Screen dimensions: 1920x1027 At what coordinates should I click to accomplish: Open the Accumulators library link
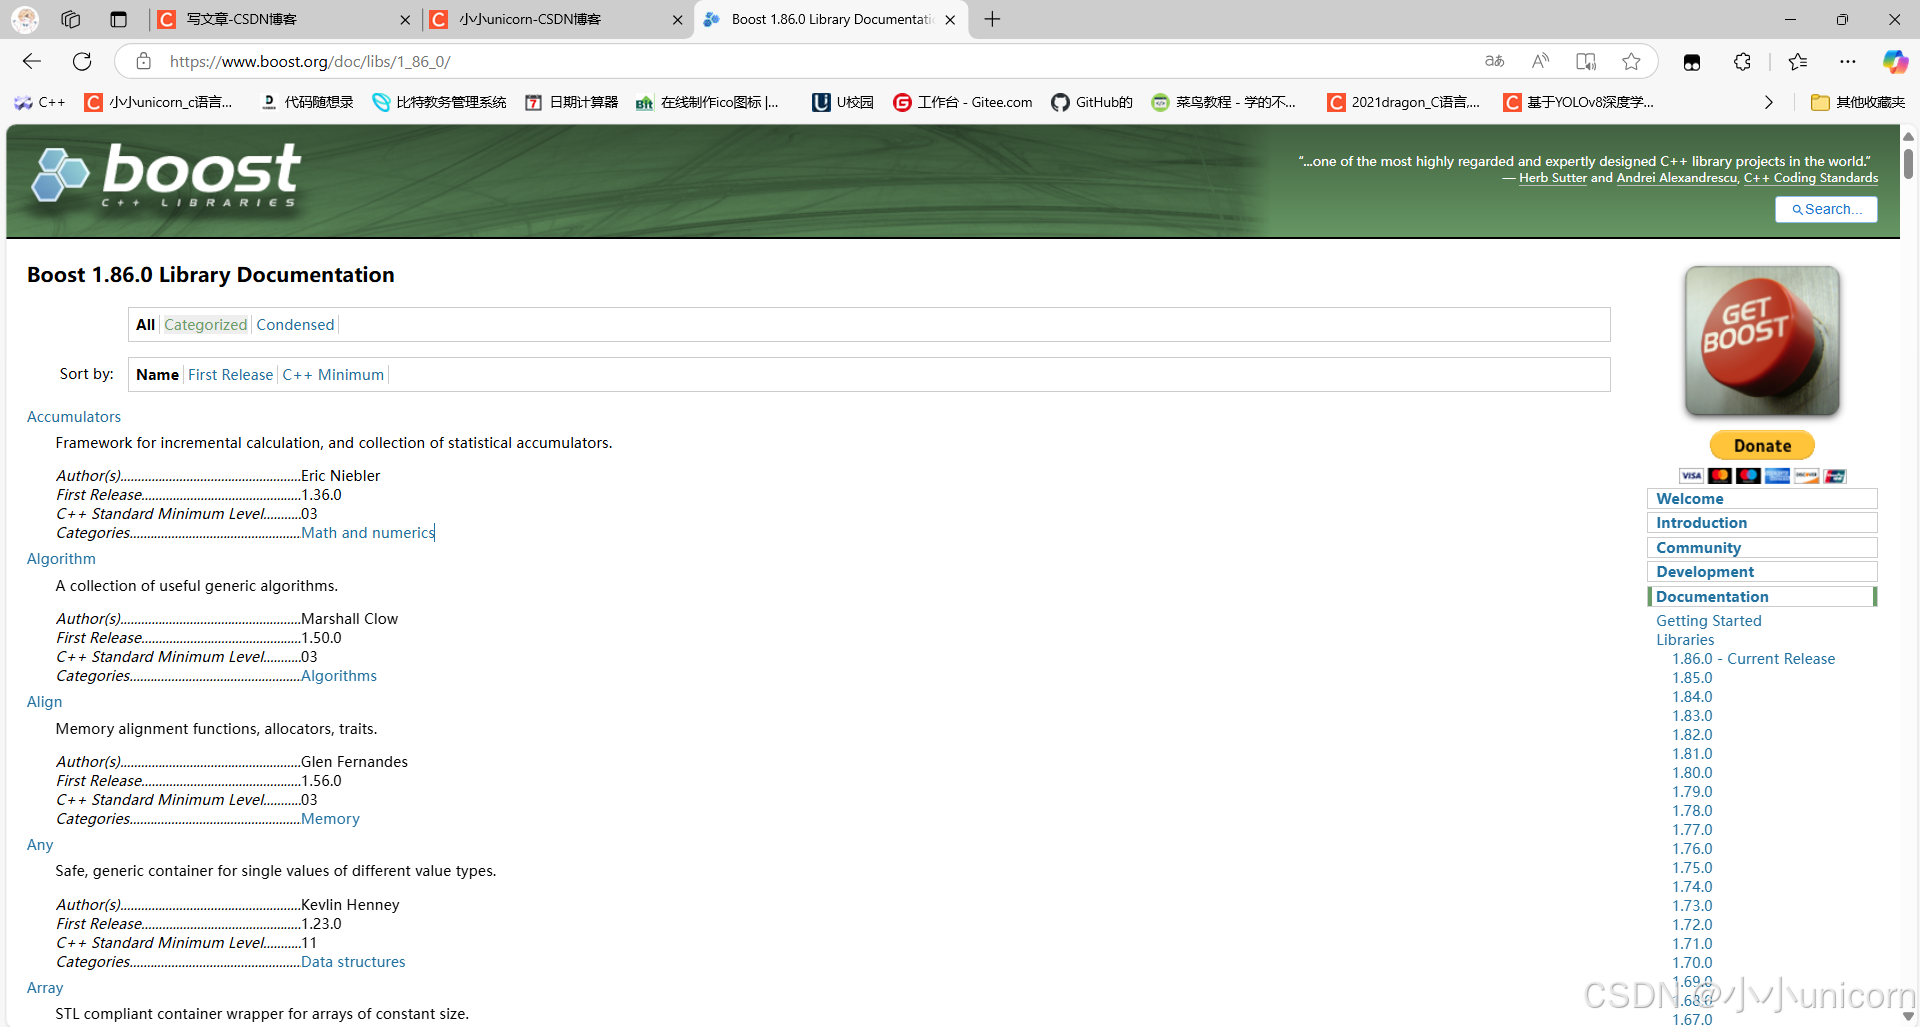pyautogui.click(x=74, y=417)
